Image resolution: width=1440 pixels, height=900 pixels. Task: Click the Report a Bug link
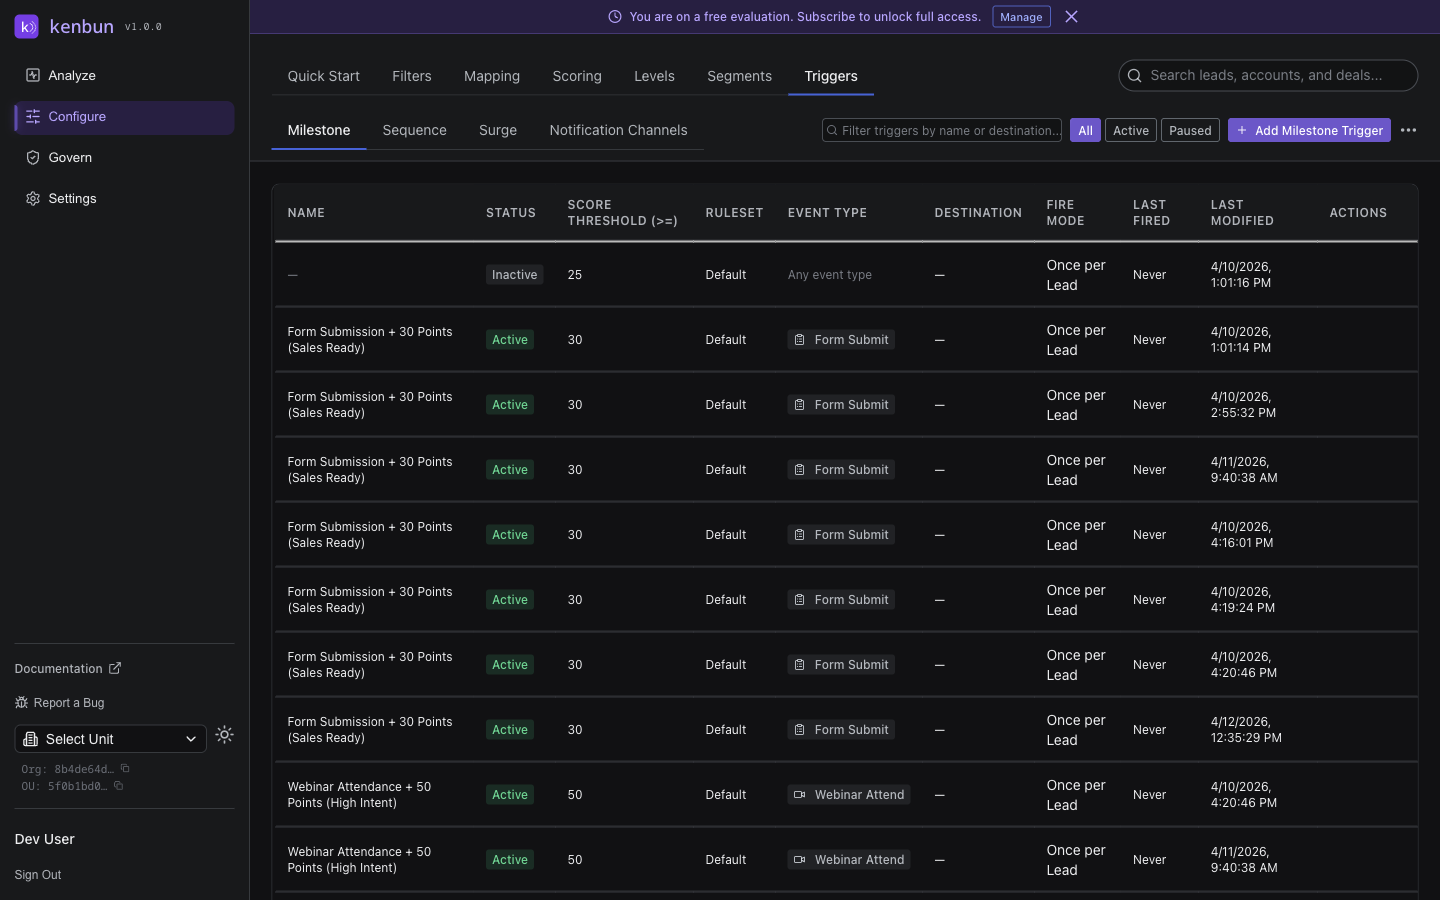60,703
